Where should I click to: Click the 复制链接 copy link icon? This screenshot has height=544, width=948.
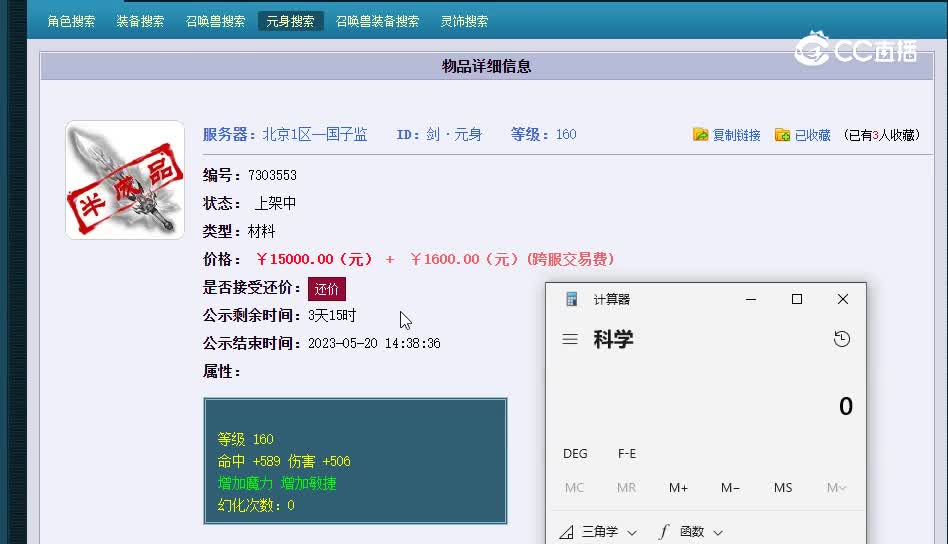pos(701,135)
